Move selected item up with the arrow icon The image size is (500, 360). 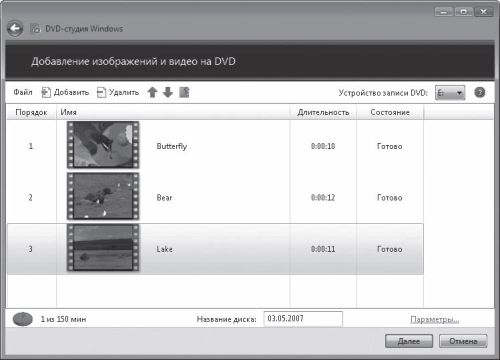152,92
